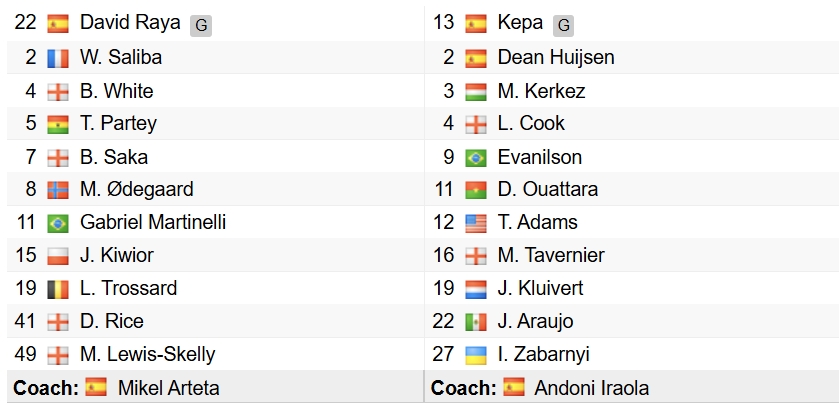Click the Mexico flag next to J. Araujo
Viewport: 839px width, 417px height.
tap(476, 322)
